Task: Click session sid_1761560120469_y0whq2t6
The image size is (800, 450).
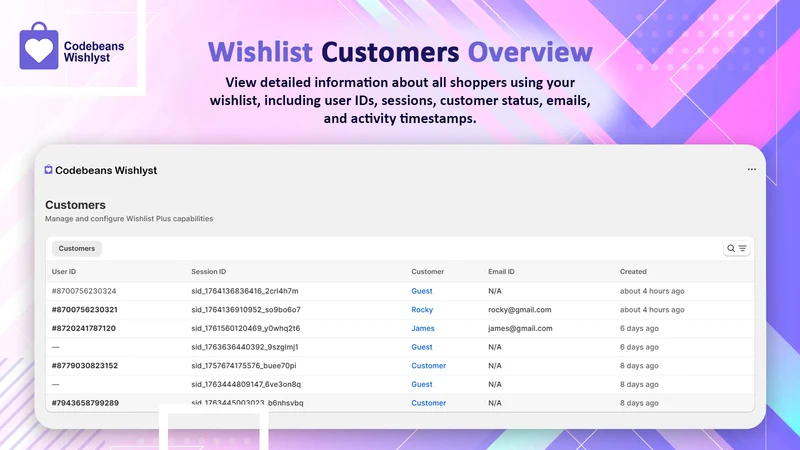Action: point(246,328)
